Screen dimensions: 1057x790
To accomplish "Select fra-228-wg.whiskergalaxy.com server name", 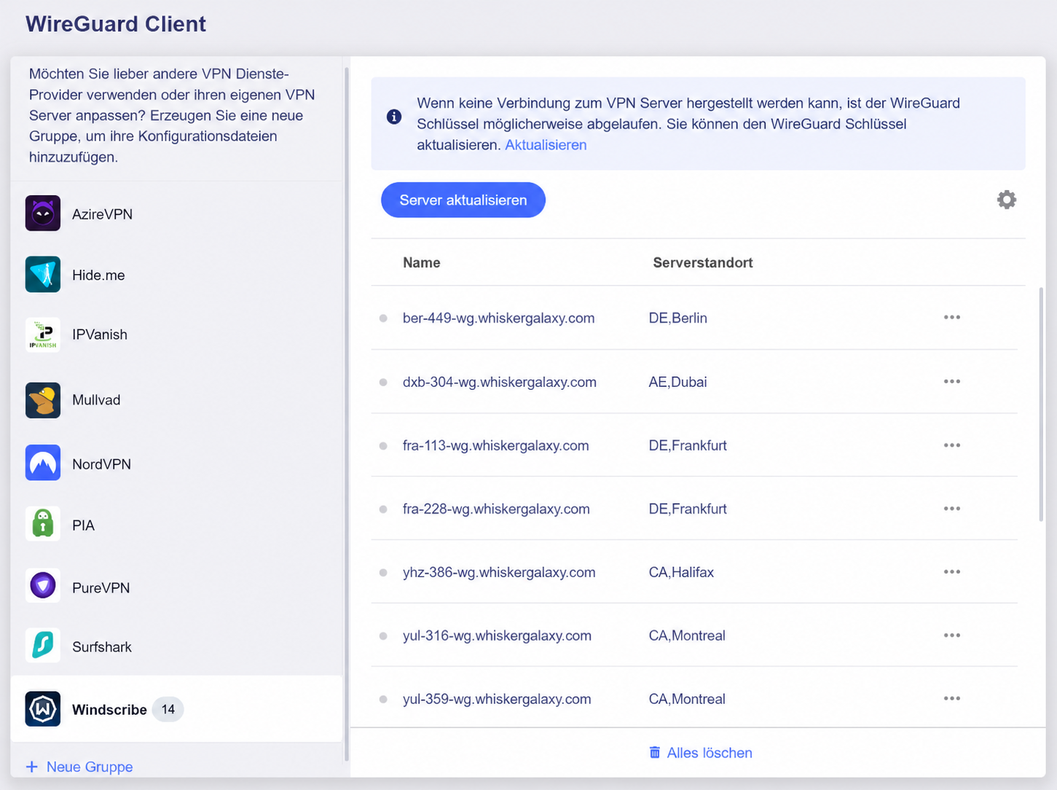I will pyautogui.click(x=496, y=509).
